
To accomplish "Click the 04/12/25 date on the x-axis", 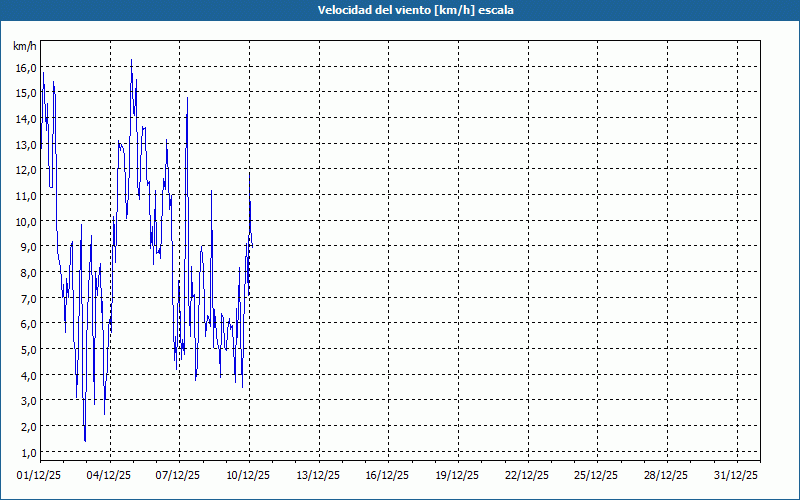I will (110, 476).
